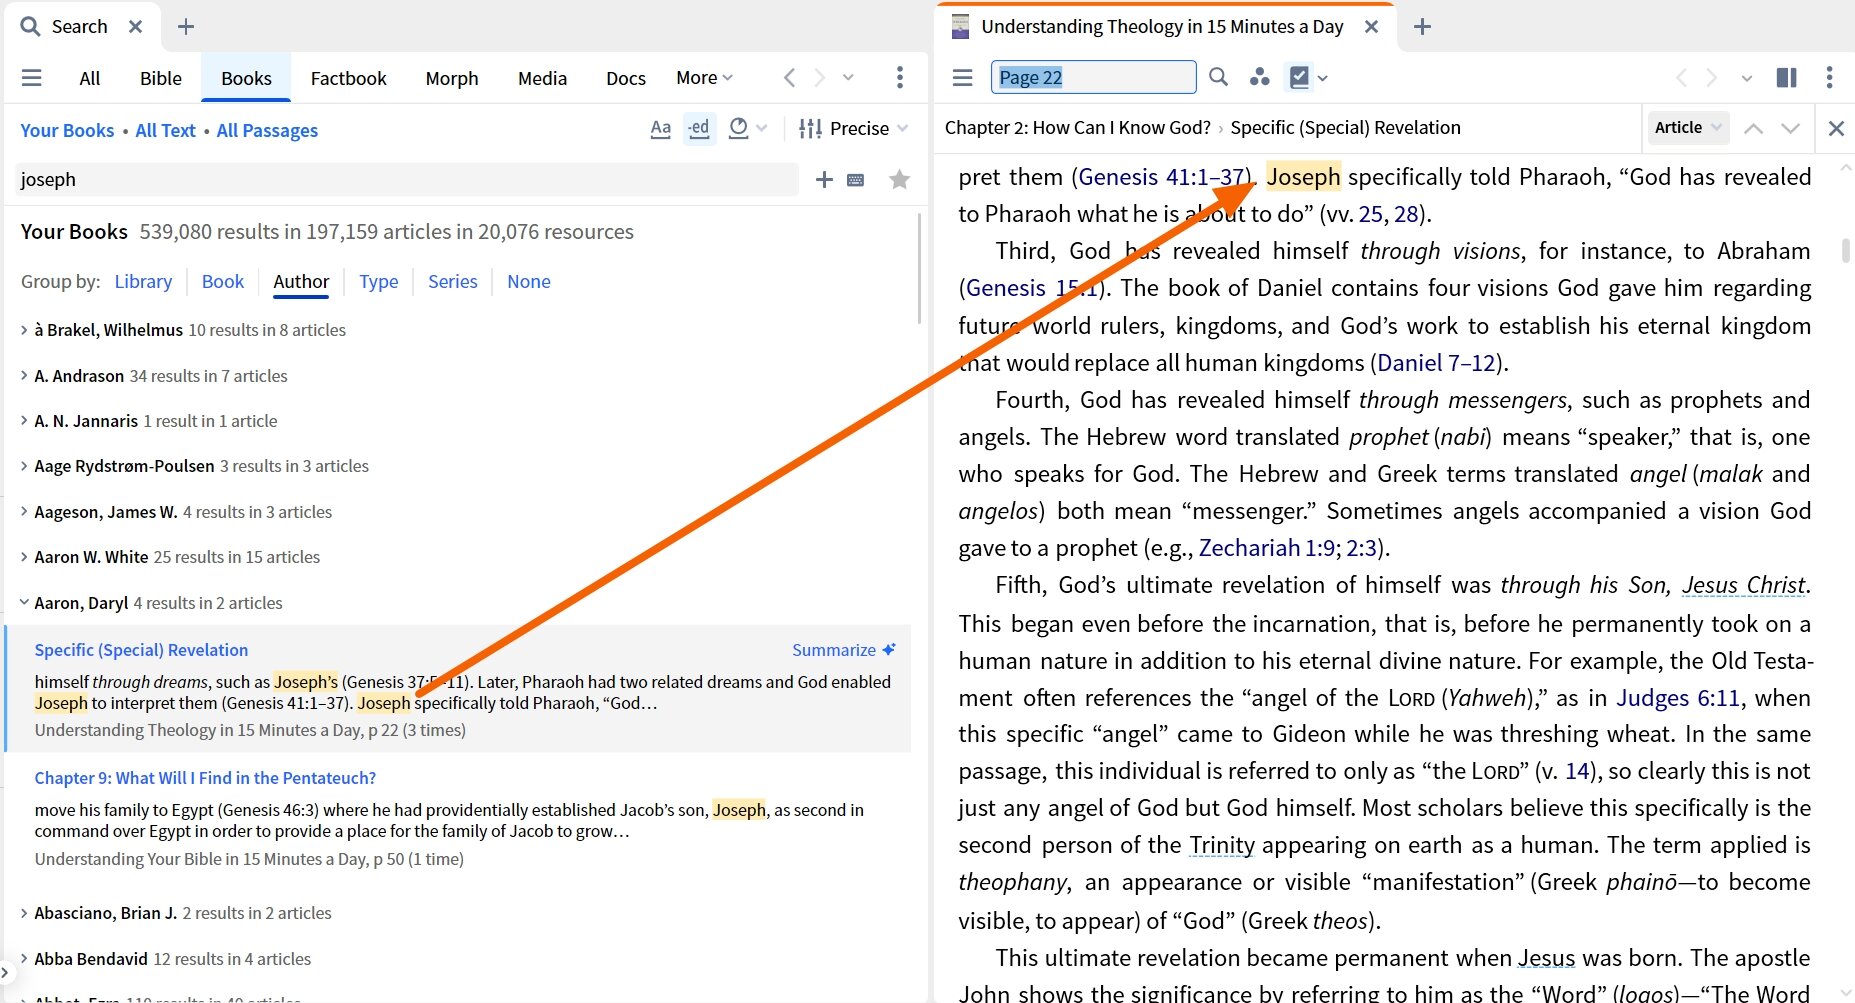Toggle multi-column layout icon in book panel

coord(1786,77)
